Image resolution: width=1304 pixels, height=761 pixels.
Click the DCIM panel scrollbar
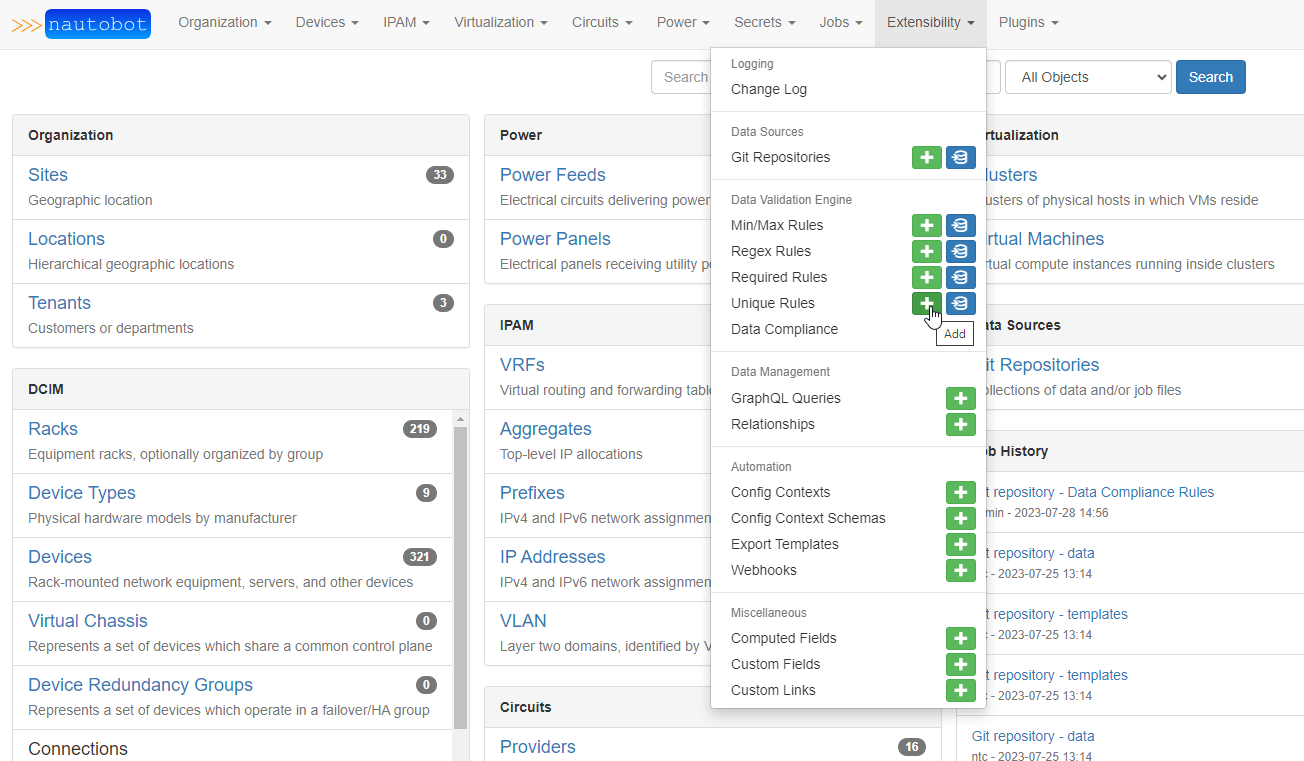(x=460, y=570)
